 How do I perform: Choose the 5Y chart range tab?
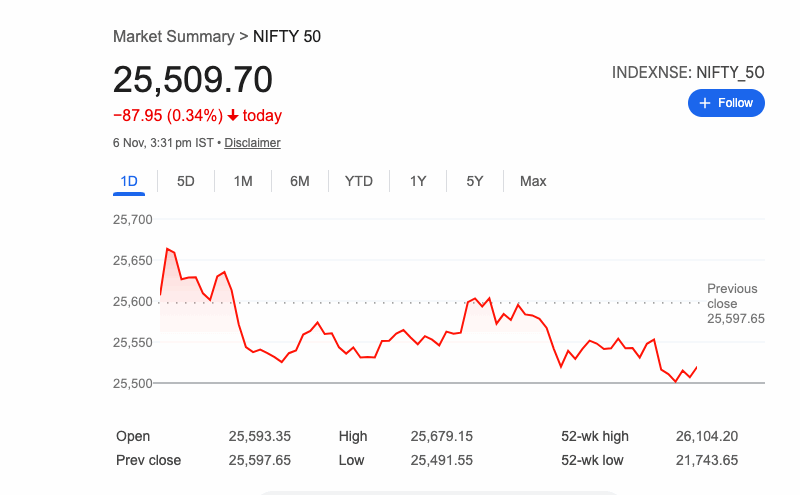(475, 181)
